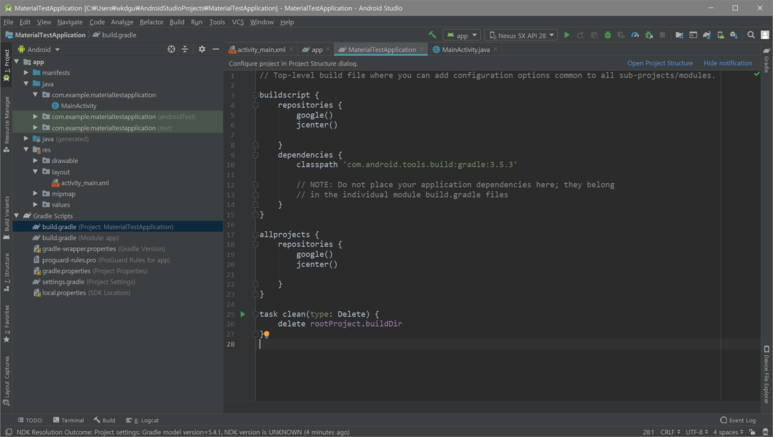The height and width of the screenshot is (437, 773).
Task: Expand the mipmap folder
Action: point(35,193)
